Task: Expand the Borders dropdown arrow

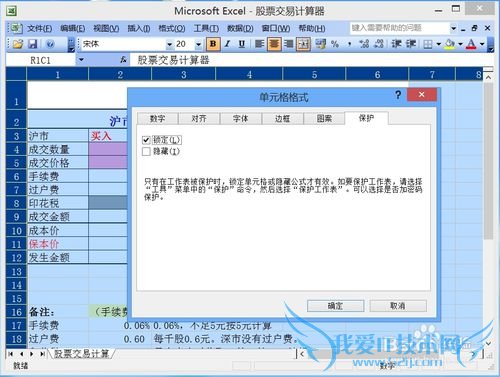Action: tap(439, 44)
